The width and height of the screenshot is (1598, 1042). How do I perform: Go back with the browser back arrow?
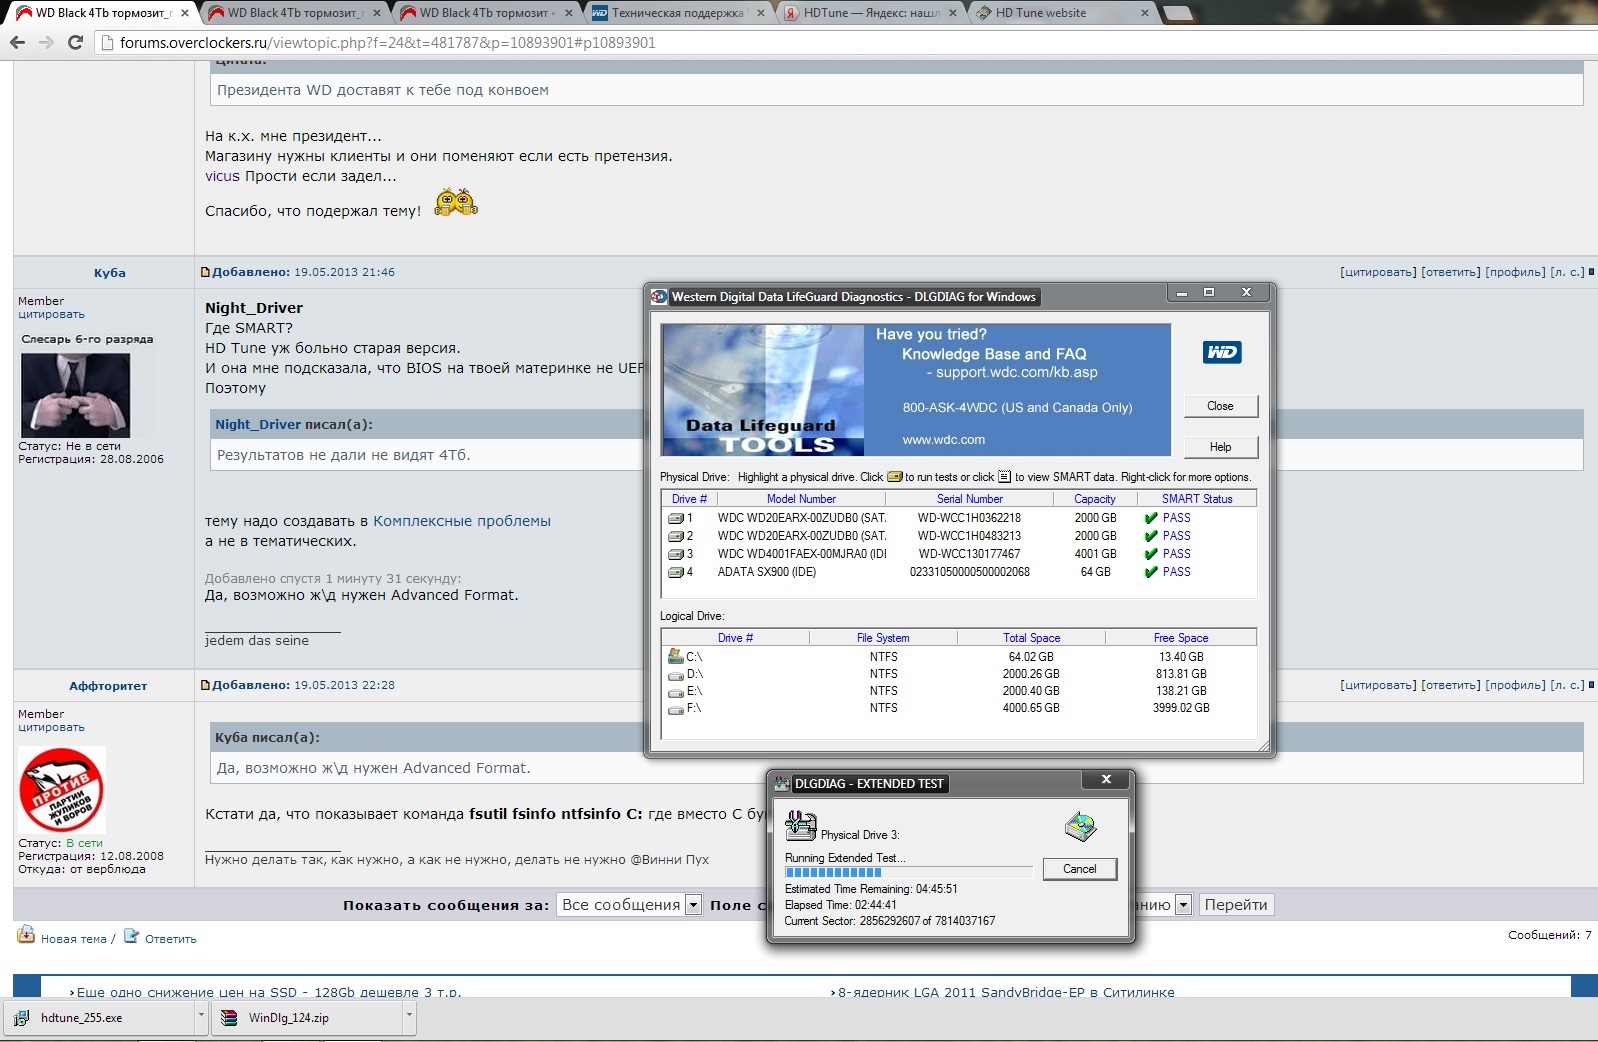click(17, 42)
